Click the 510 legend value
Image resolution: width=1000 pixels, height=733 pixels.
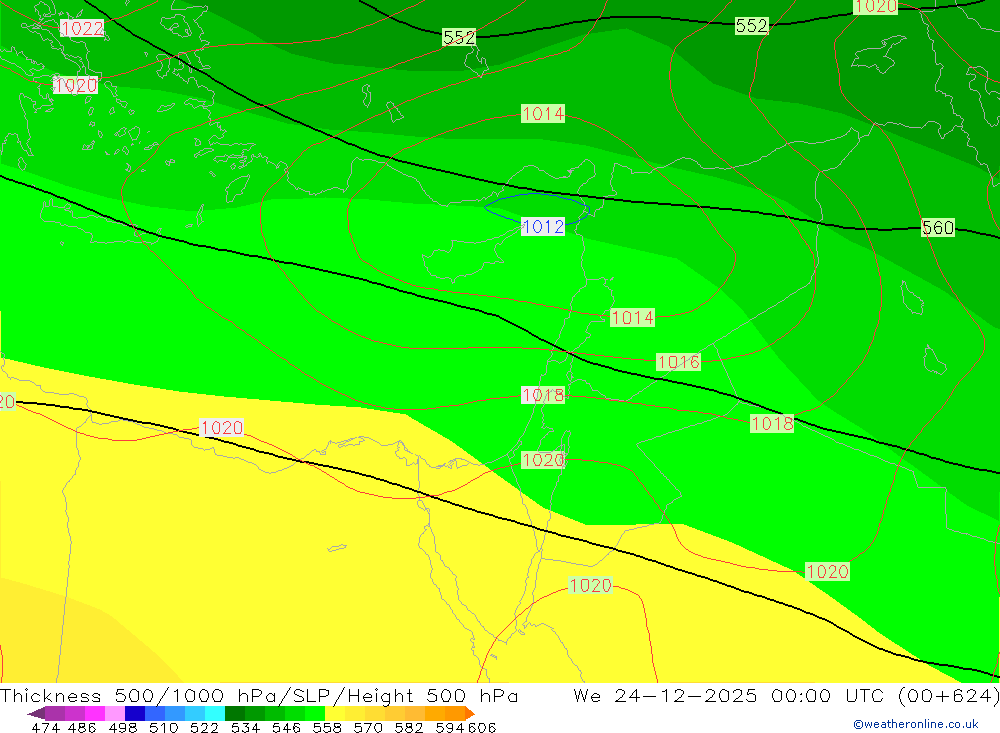(163, 728)
